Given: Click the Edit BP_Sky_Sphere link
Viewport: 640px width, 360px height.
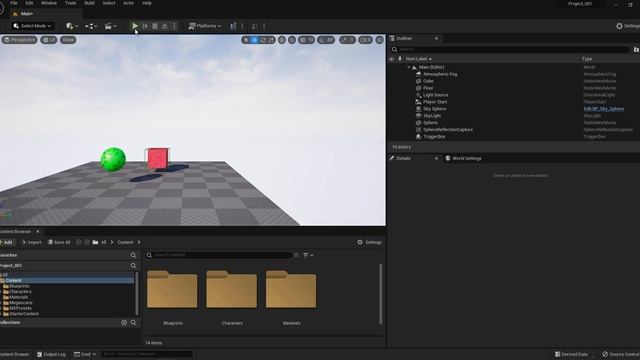Looking at the screenshot, I should coord(603,109).
